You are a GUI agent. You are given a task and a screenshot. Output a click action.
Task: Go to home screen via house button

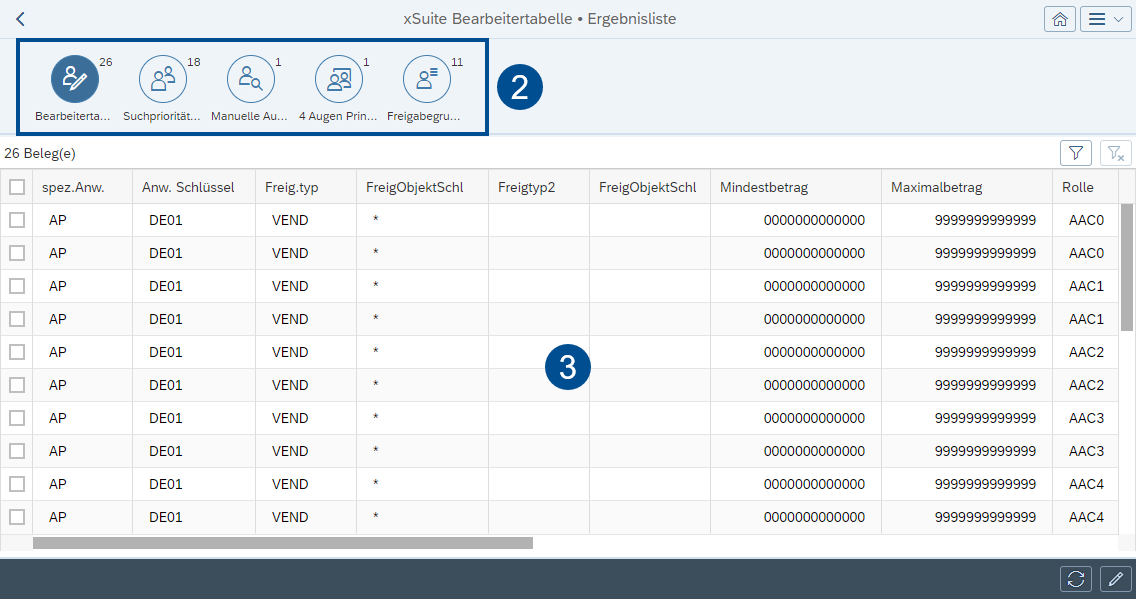click(1060, 18)
